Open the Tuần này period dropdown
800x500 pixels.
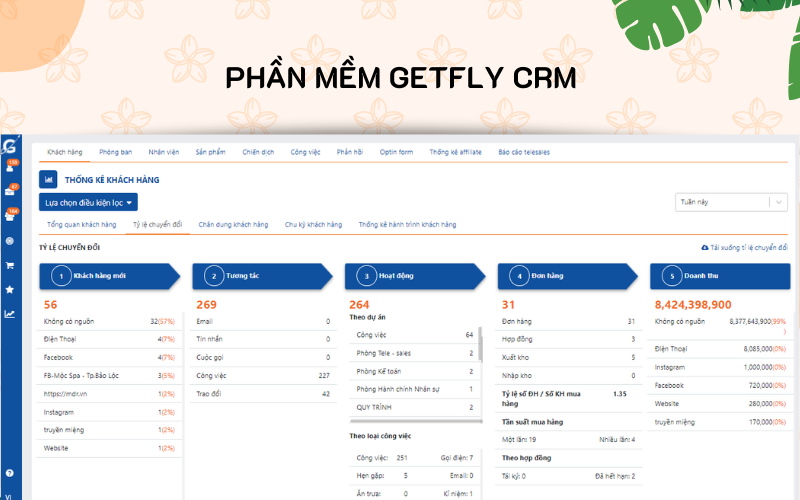[x=731, y=202]
